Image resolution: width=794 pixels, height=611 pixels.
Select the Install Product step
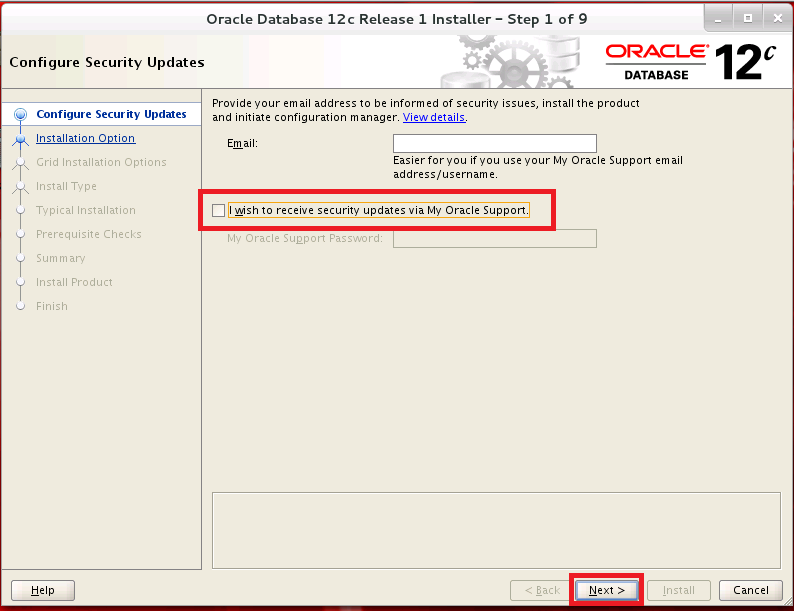click(74, 282)
